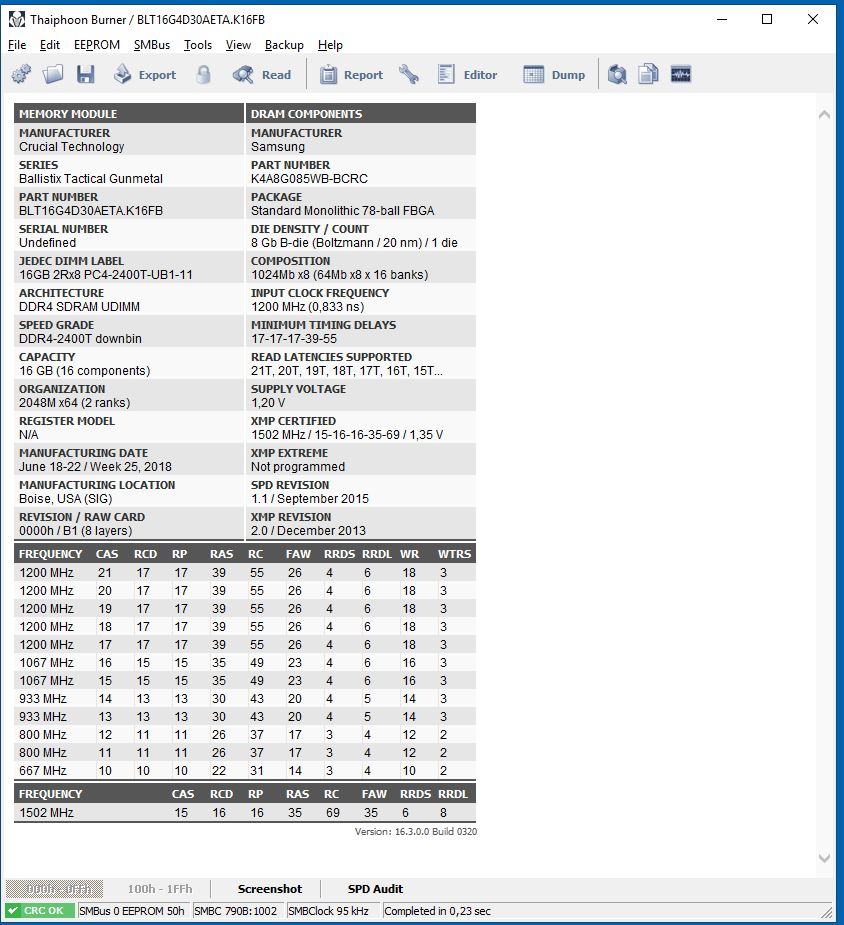
Task: Open settings gear icon in toolbar
Action: tap(21, 74)
